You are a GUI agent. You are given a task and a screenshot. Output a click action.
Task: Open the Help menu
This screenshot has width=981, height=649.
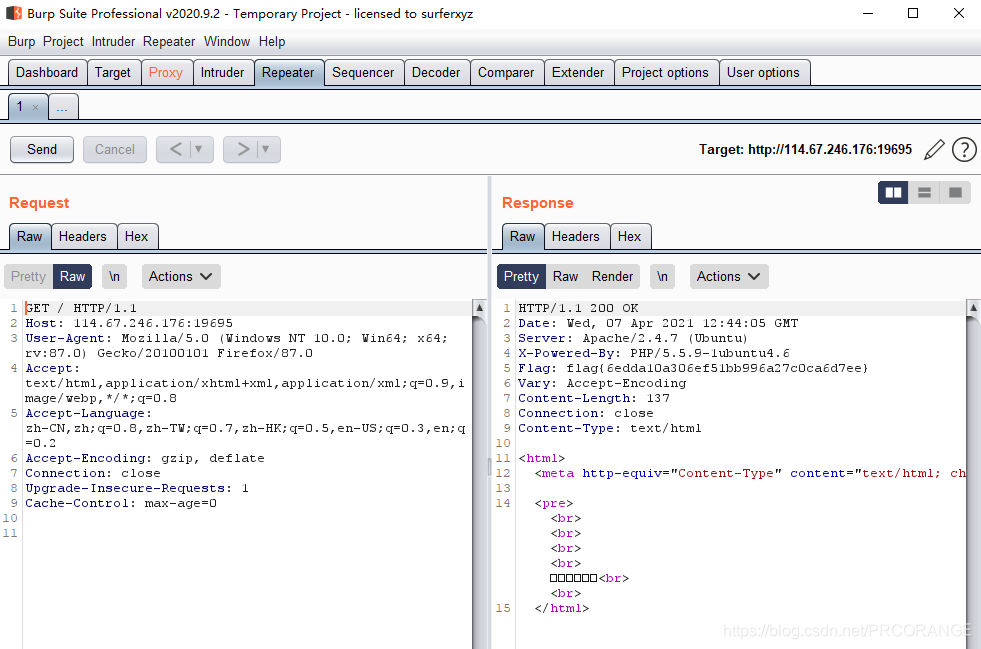click(x=272, y=41)
